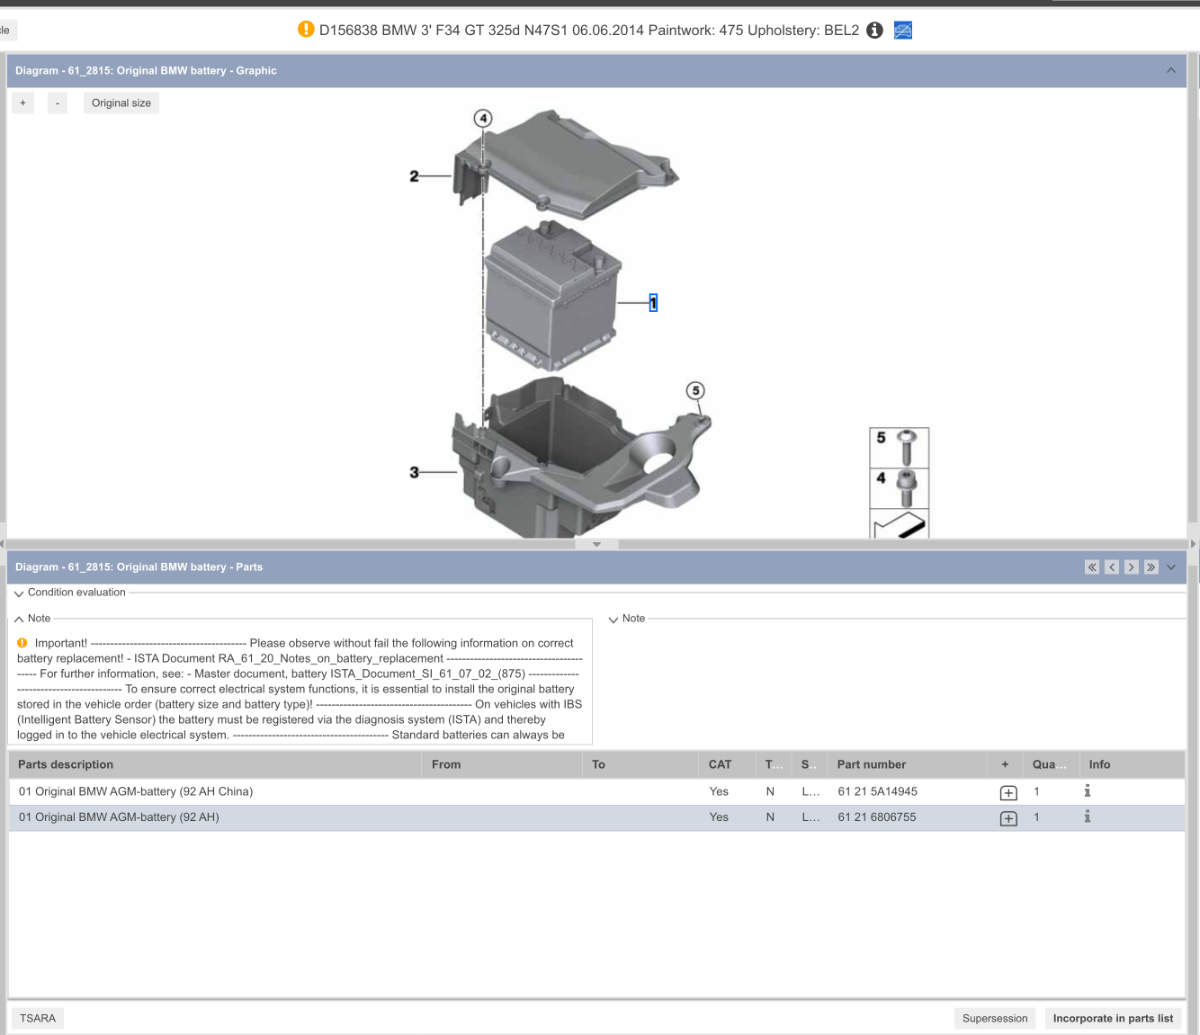
Task: Click the Diagram 61_2815 Graphic panel title
Action: 146,71
